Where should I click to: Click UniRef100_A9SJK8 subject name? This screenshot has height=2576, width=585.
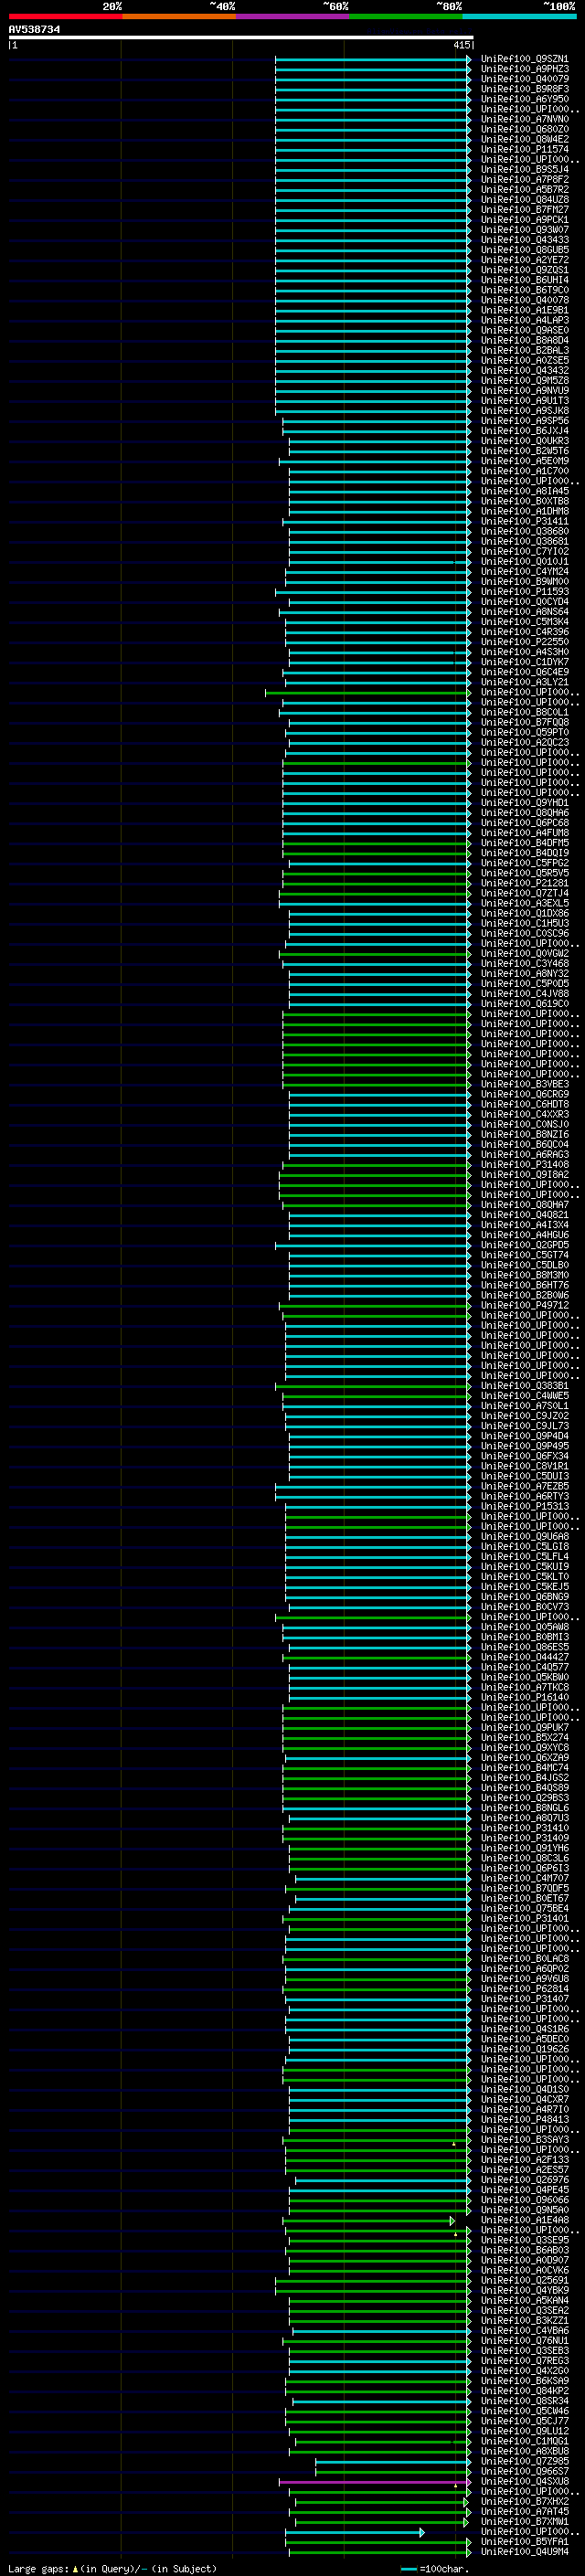(x=524, y=411)
